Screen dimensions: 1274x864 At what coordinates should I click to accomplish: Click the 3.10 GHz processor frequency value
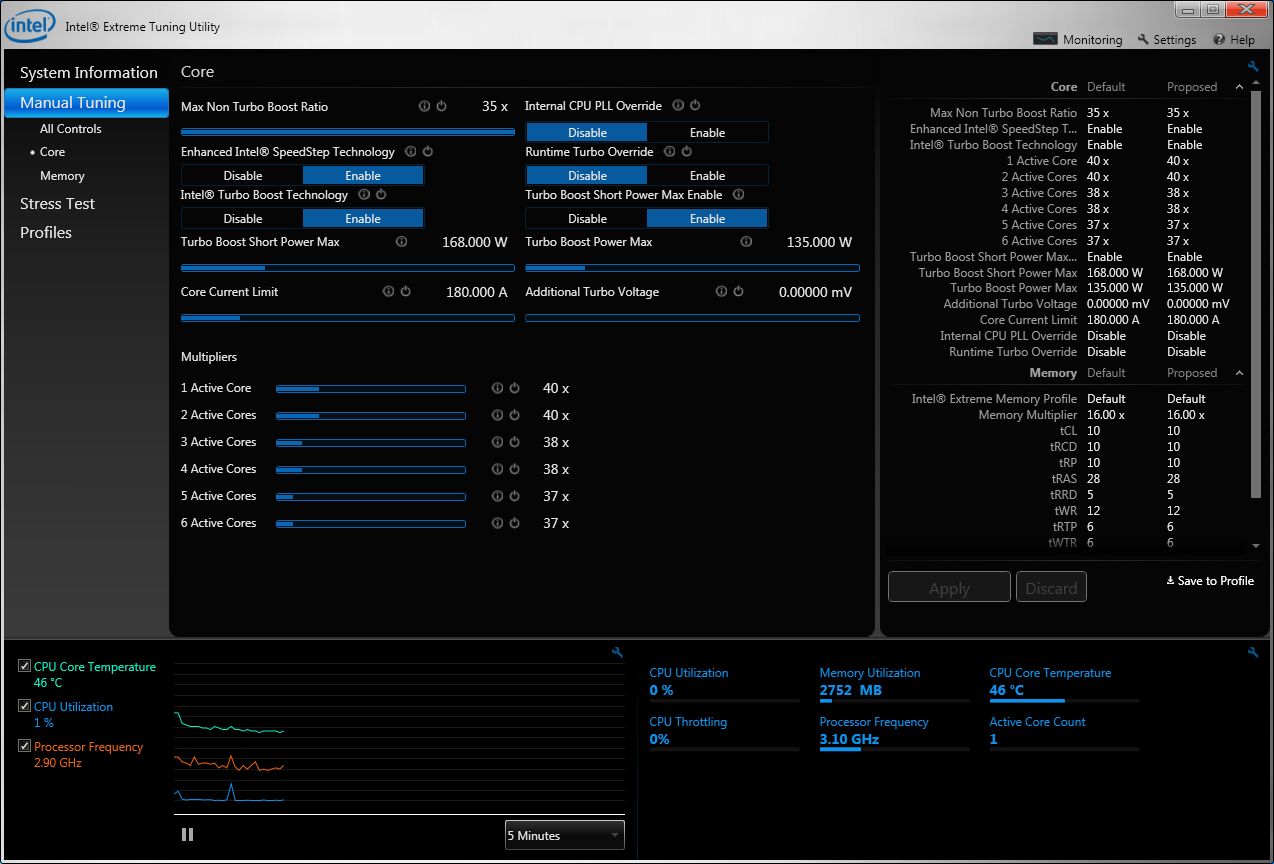tap(849, 739)
